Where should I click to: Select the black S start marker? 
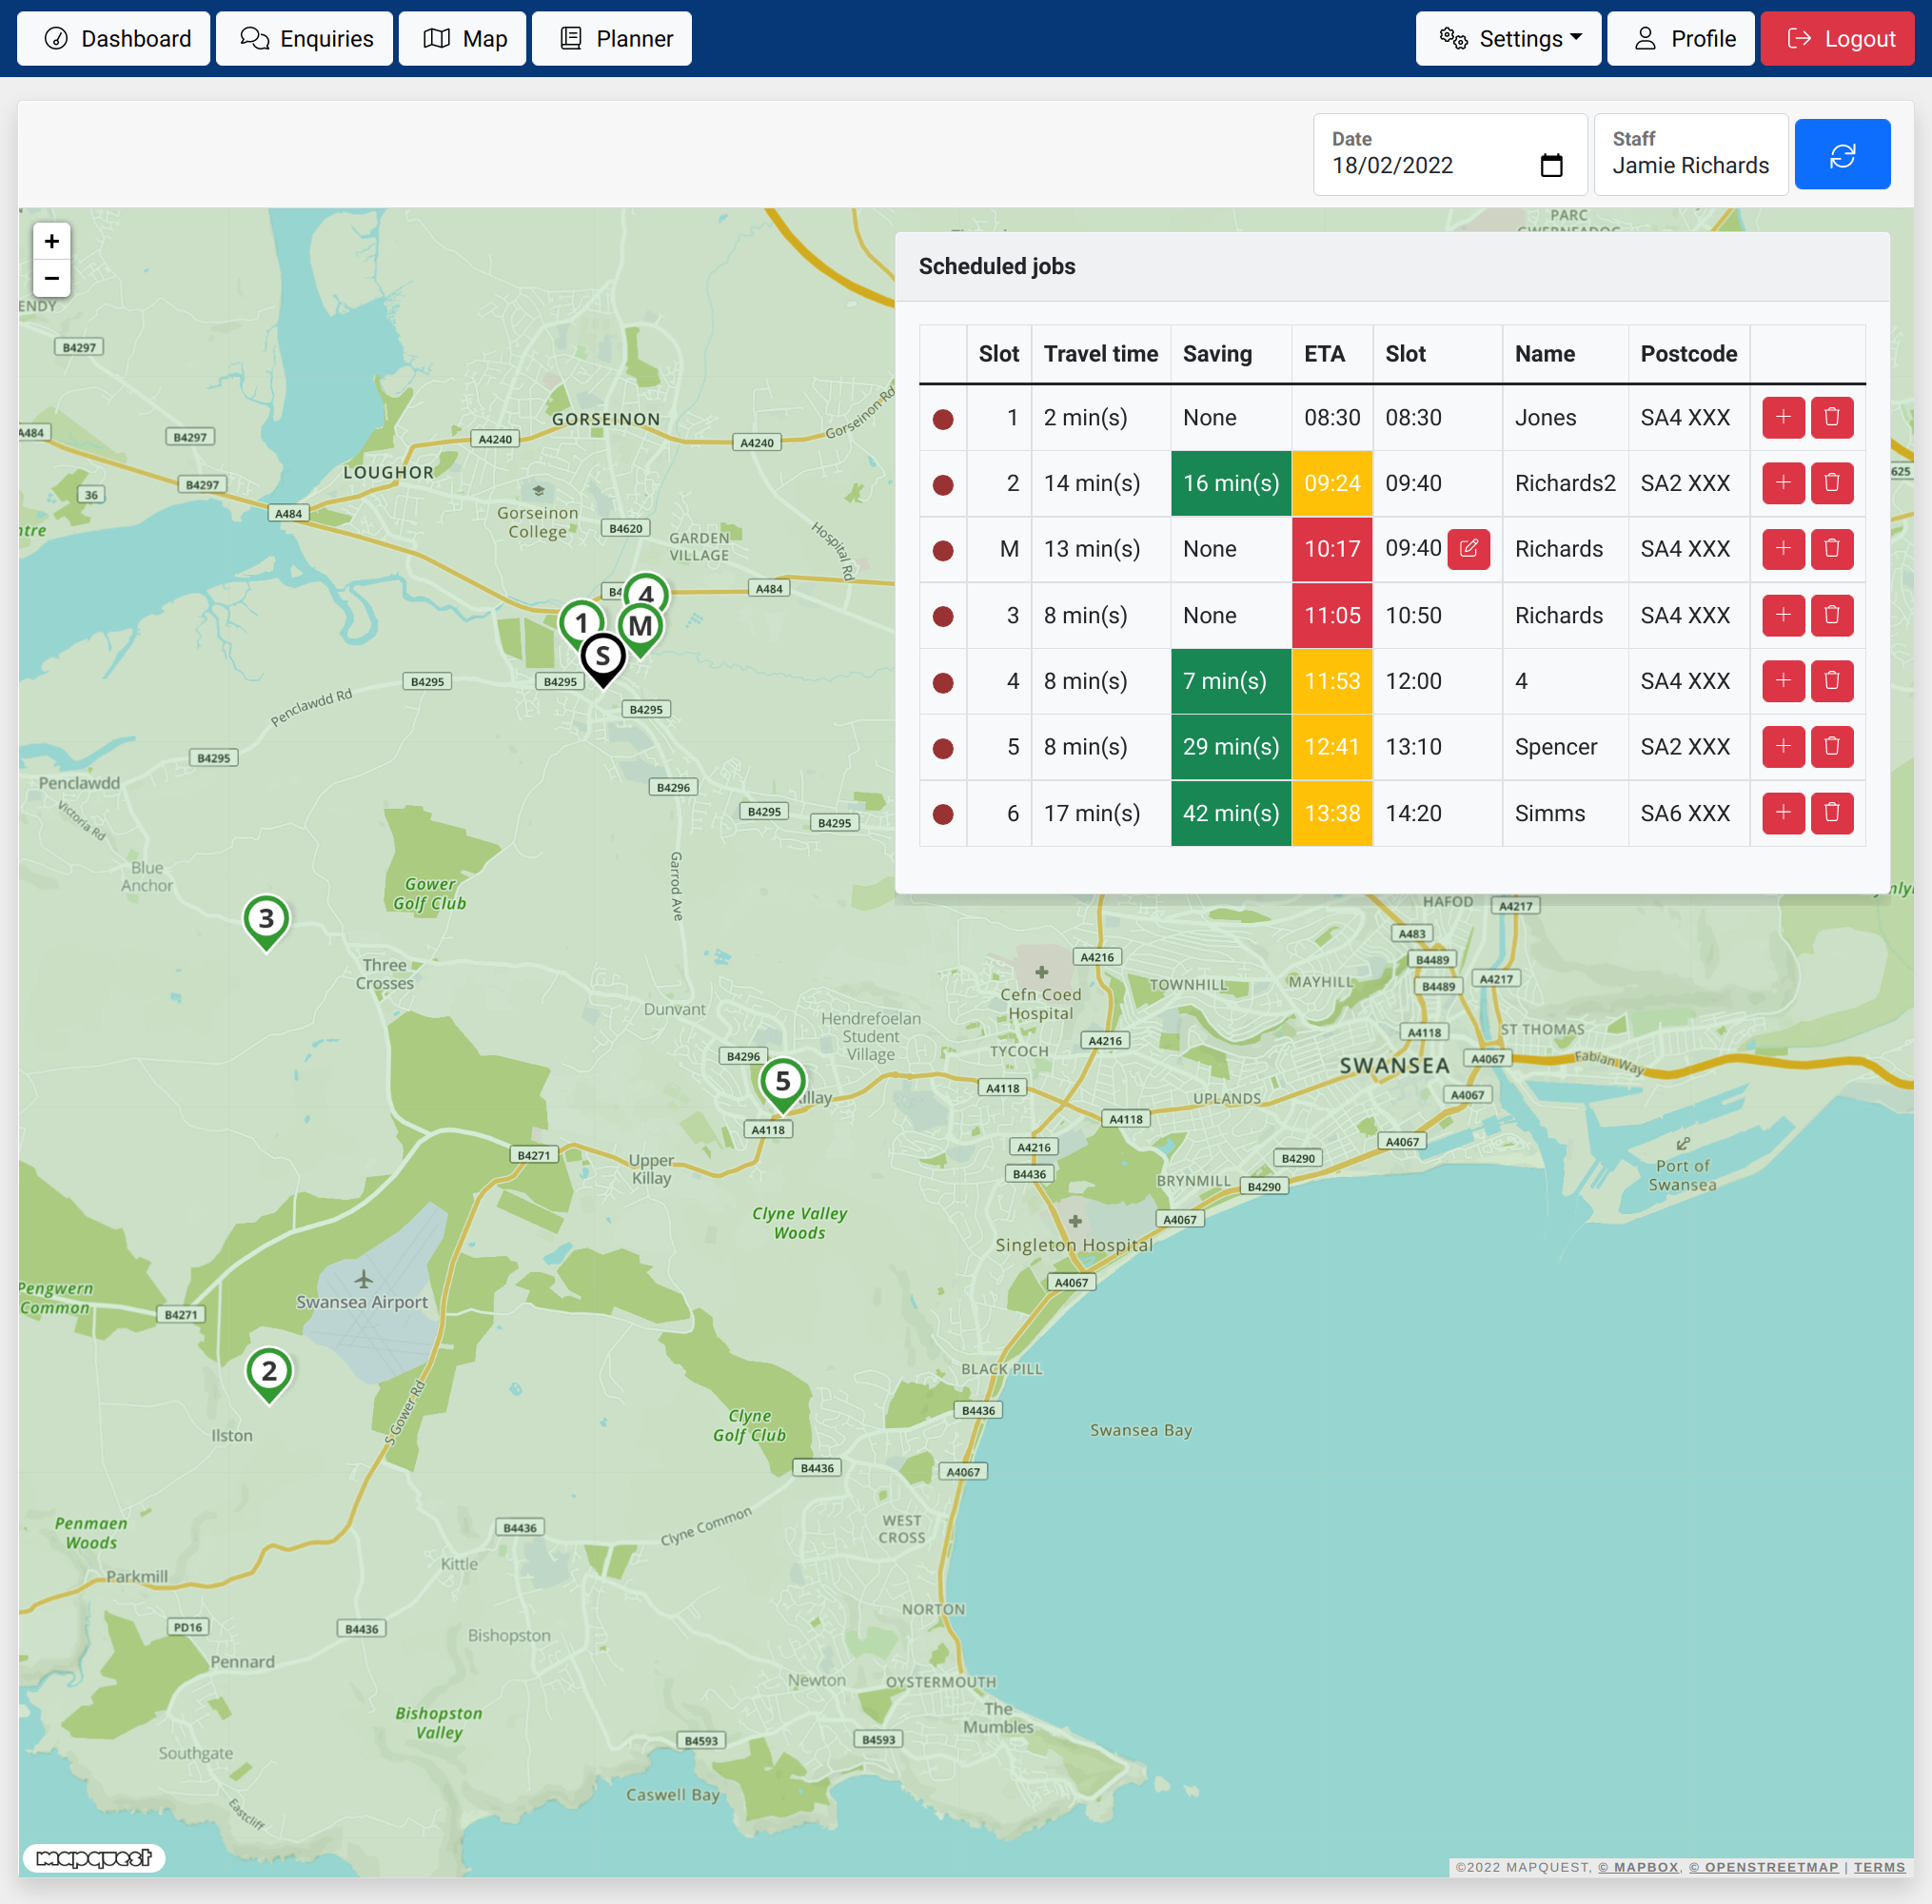(x=603, y=659)
